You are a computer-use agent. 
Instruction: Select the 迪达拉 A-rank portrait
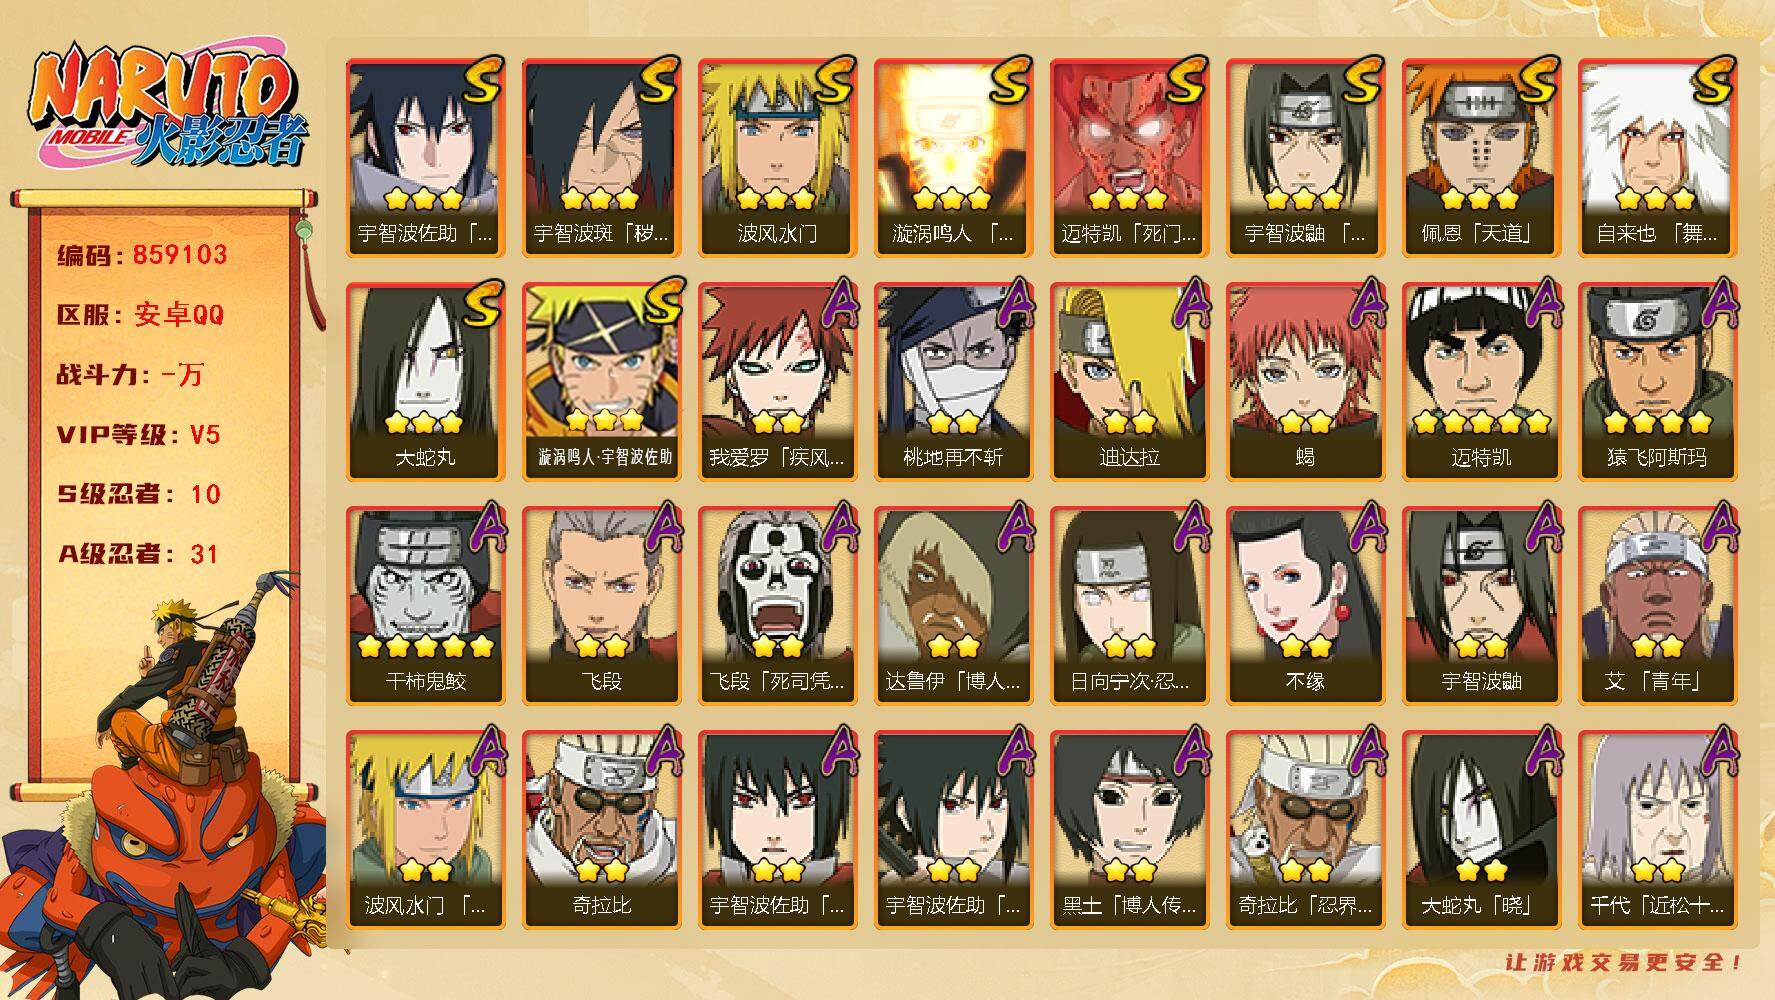point(1129,381)
